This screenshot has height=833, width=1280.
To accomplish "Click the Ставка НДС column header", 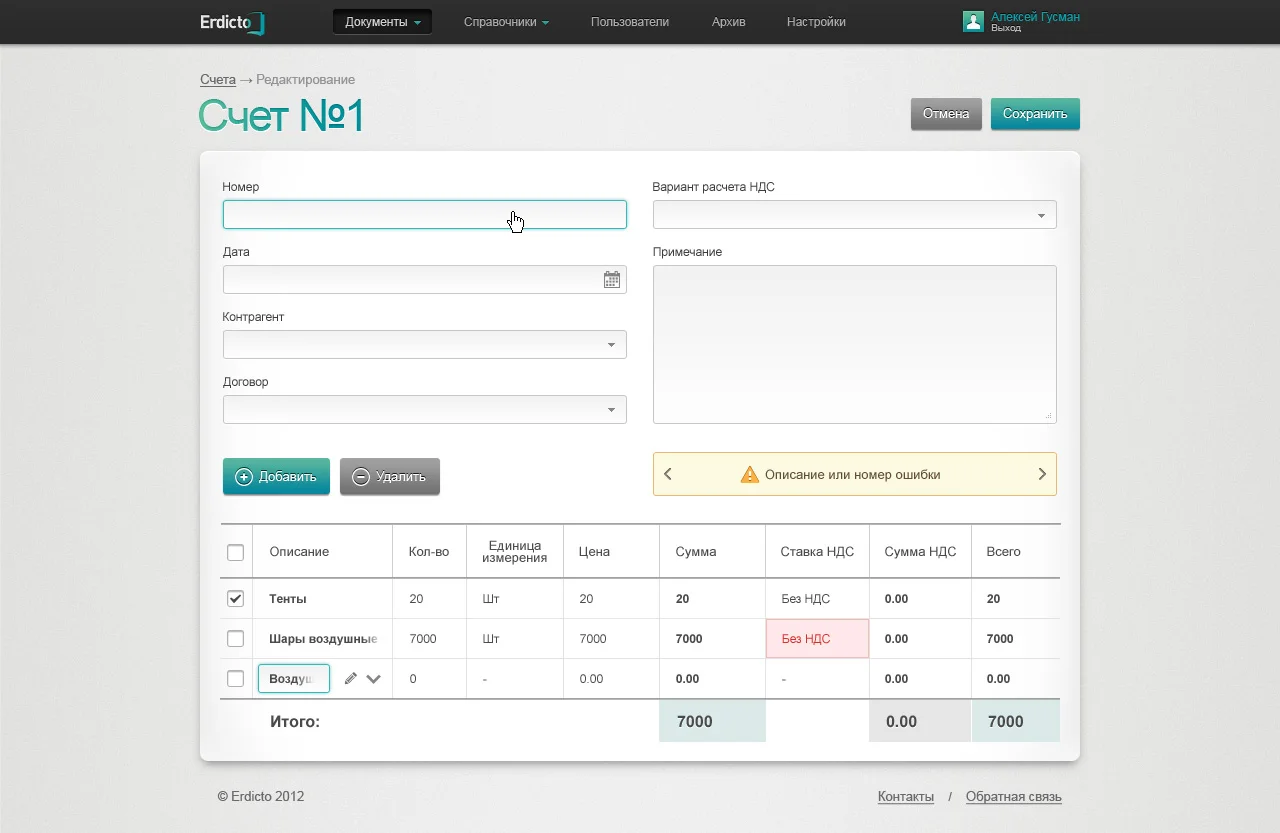I will pyautogui.click(x=817, y=552).
